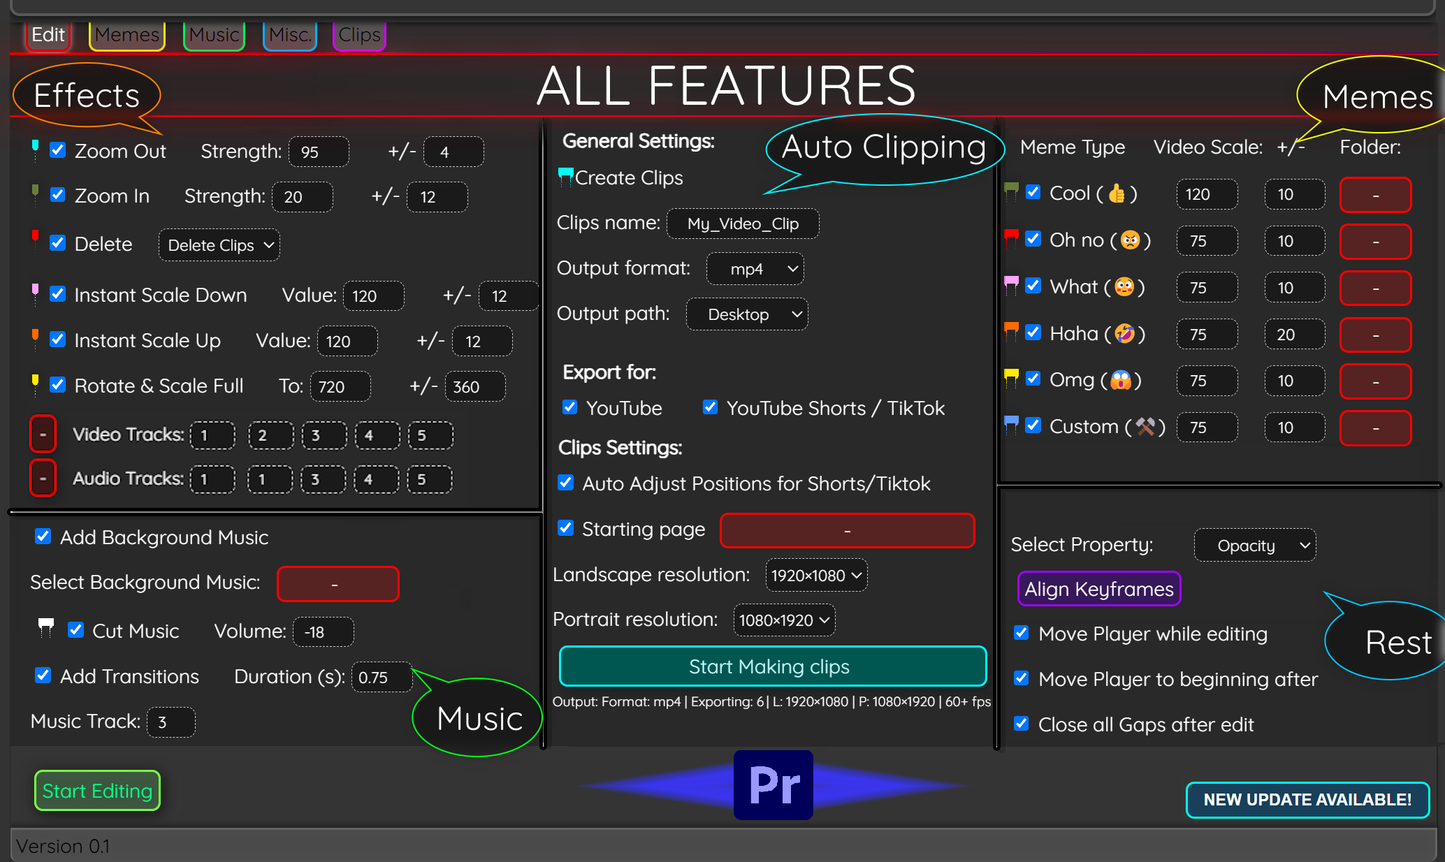
Task: Click the Adobe Premiere Pro logo
Action: (x=773, y=785)
